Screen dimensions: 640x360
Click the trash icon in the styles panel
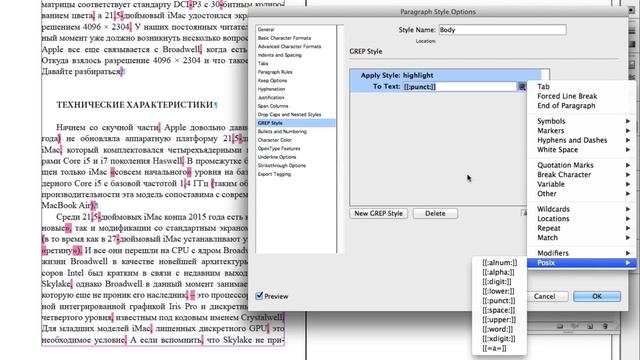tap(605, 326)
